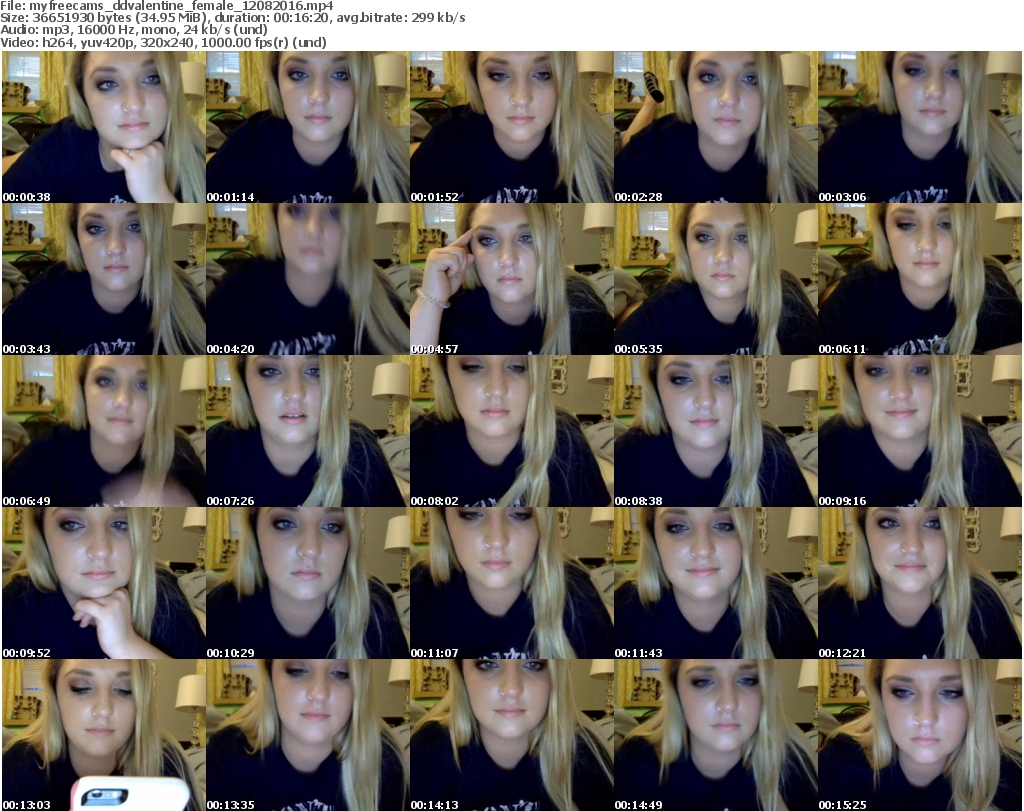The height and width of the screenshot is (811, 1024).
Task: Select the thumbnail timestamped 00:07:26
Action: pyautogui.click(x=308, y=432)
